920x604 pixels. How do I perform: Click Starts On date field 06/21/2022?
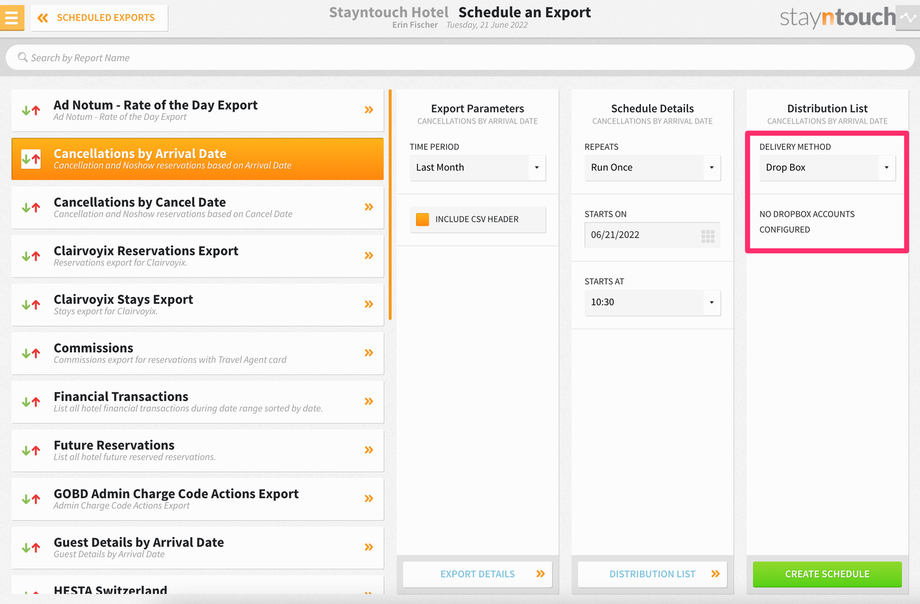click(652, 235)
